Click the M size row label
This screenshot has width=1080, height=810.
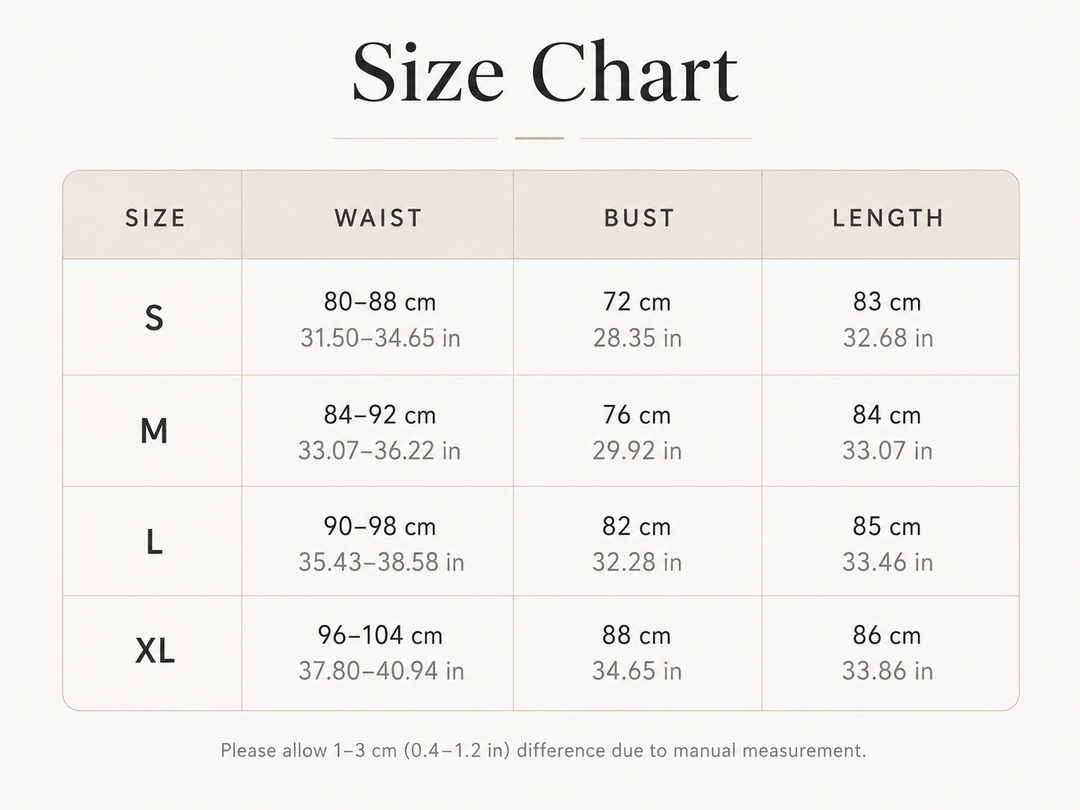point(154,431)
